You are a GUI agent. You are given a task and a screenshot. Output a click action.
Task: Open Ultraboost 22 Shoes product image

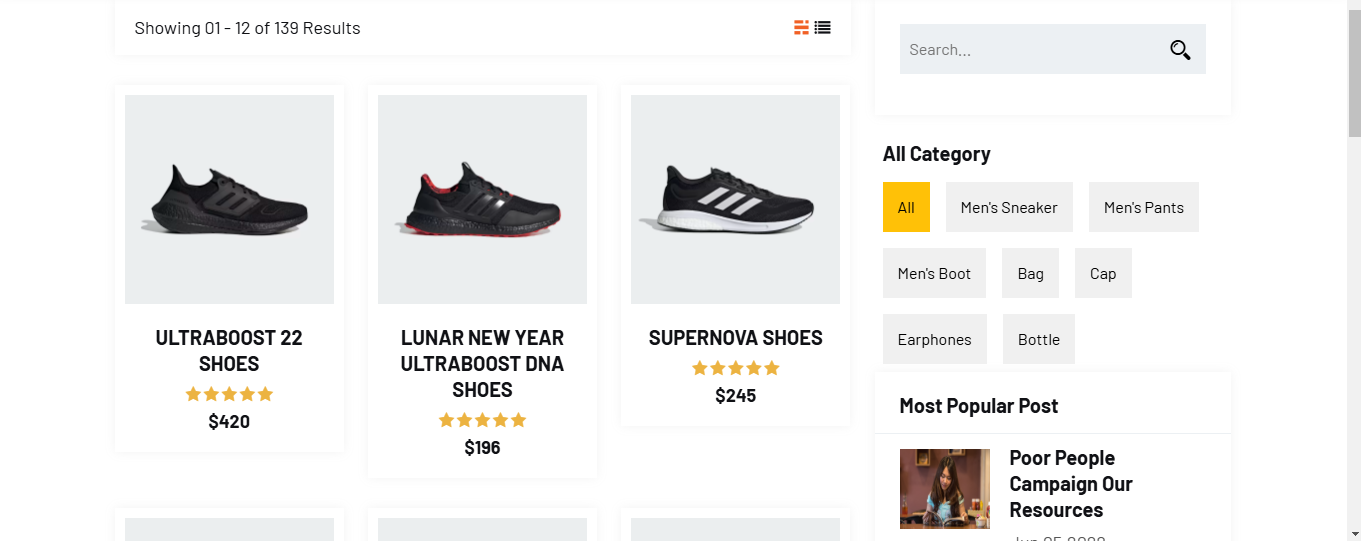coord(229,199)
